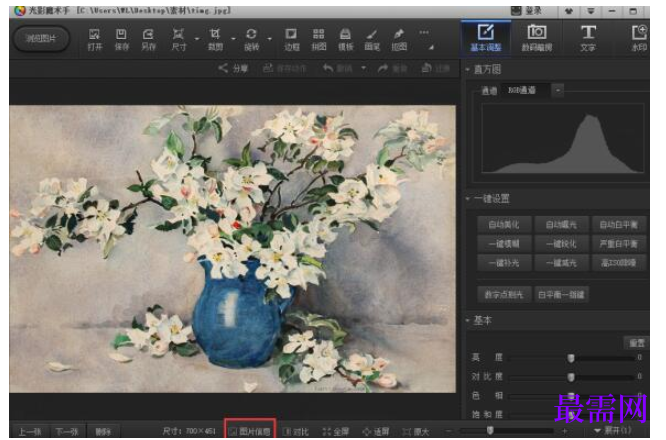Screen dimensions: 666x440
Task: Enter full screen with the 全屏 icon
Action: pyautogui.click(x=336, y=432)
